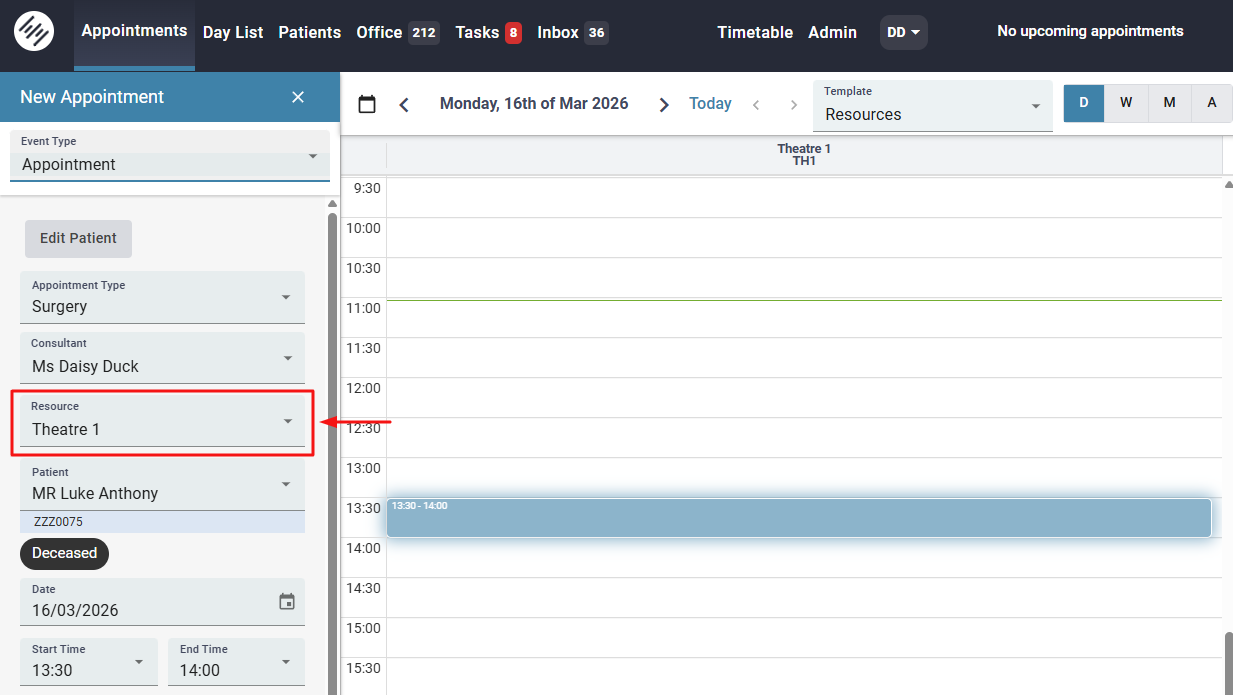Open the Inbox with 36 items
1233x695 pixels.
(x=572, y=32)
